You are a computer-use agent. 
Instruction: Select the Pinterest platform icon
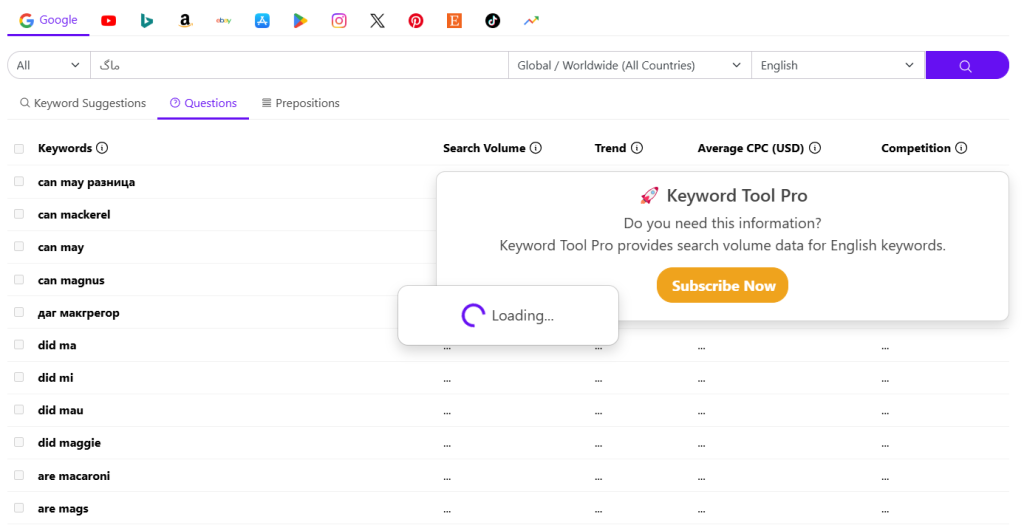point(416,20)
